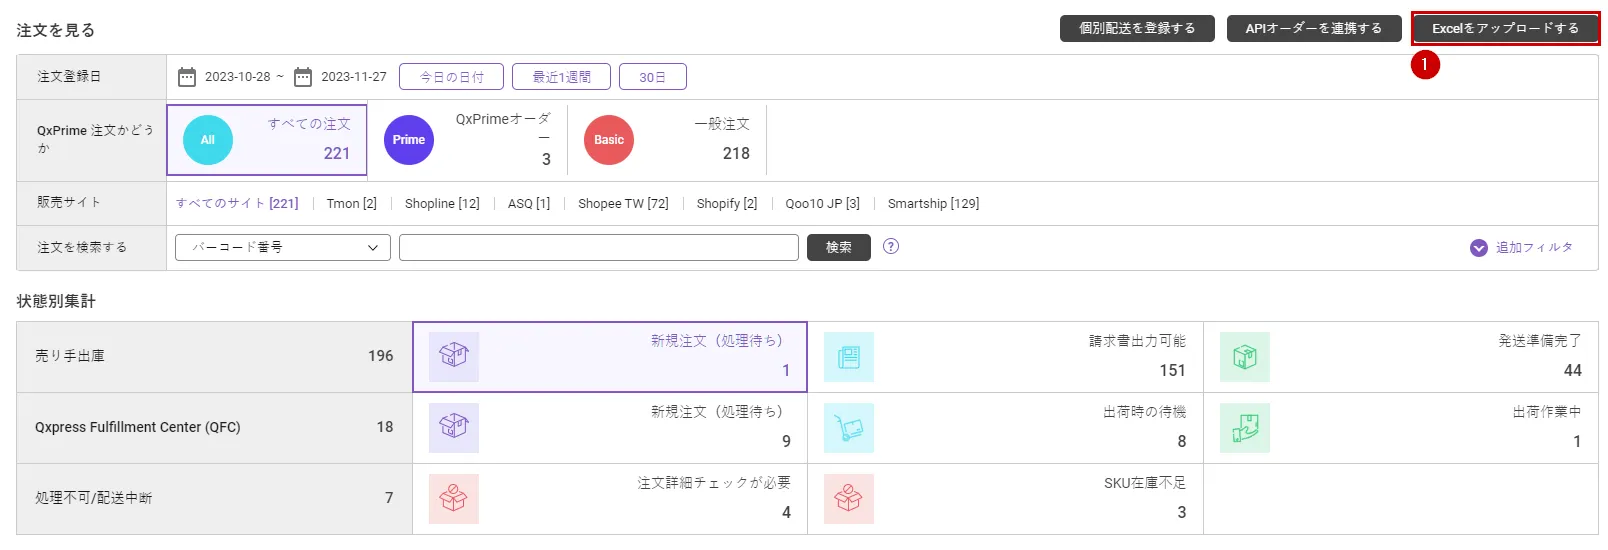Image resolution: width=1608 pixels, height=550 pixels.
Task: Open the start date calendar icon
Action: tap(187, 77)
